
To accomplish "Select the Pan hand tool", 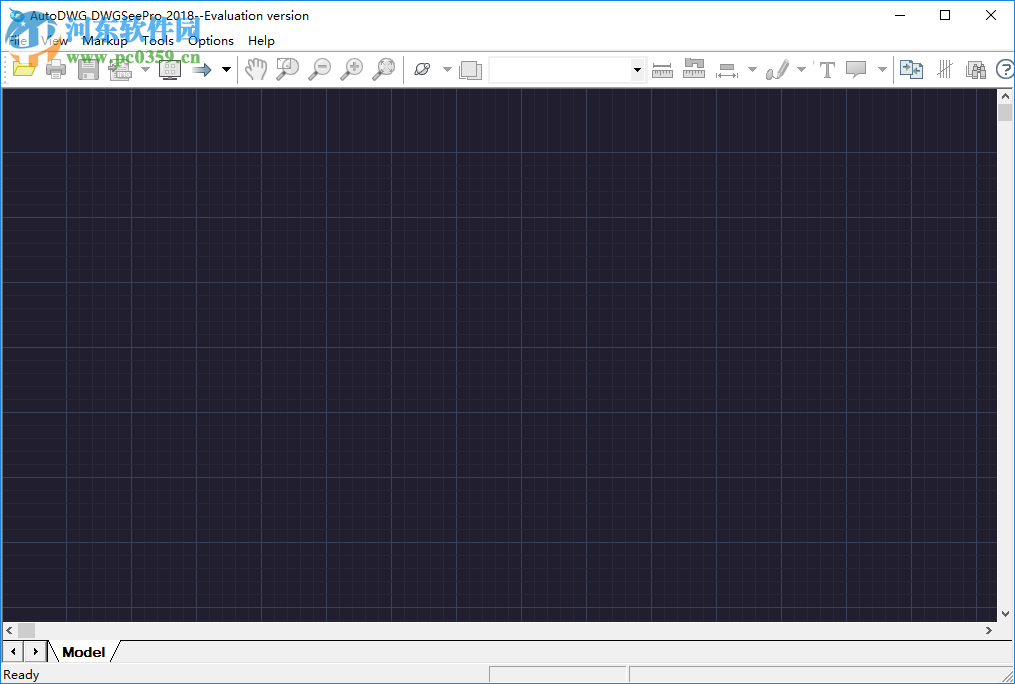I will coord(256,70).
